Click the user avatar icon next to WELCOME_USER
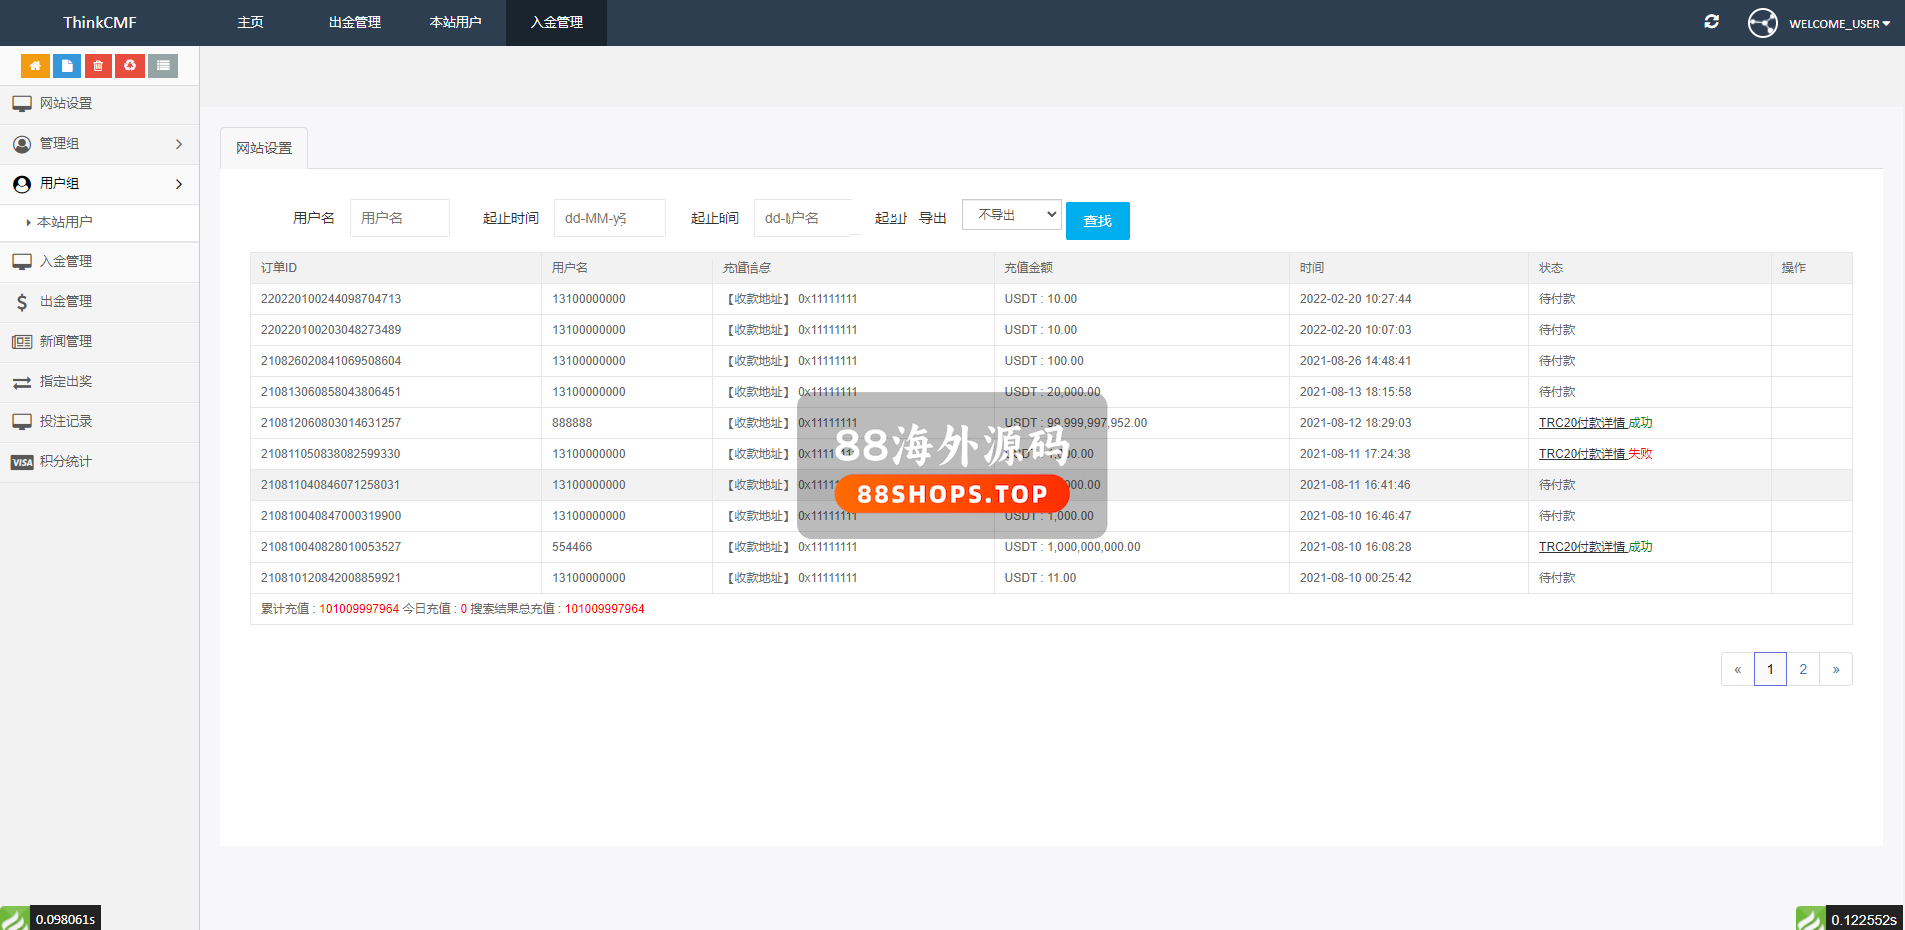Viewport: 1905px width, 930px height. coord(1762,23)
